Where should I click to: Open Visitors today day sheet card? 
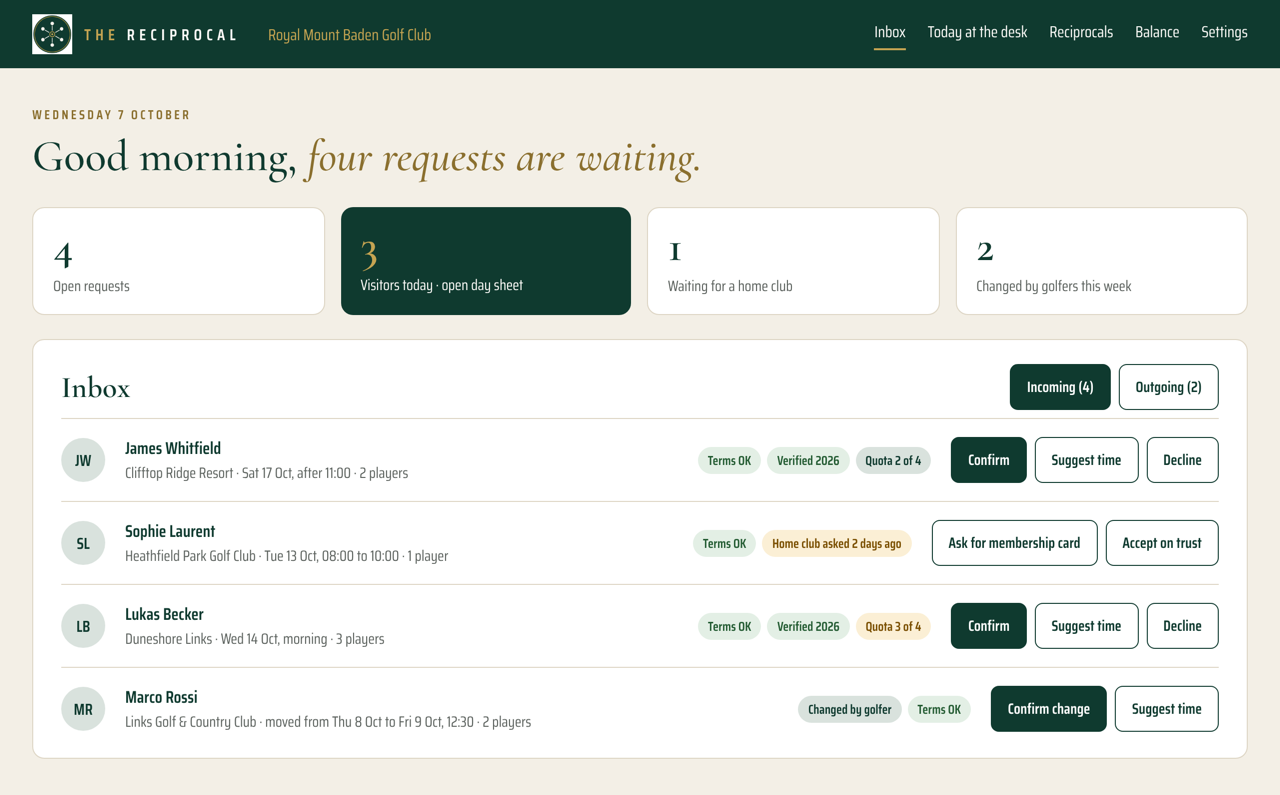486,261
